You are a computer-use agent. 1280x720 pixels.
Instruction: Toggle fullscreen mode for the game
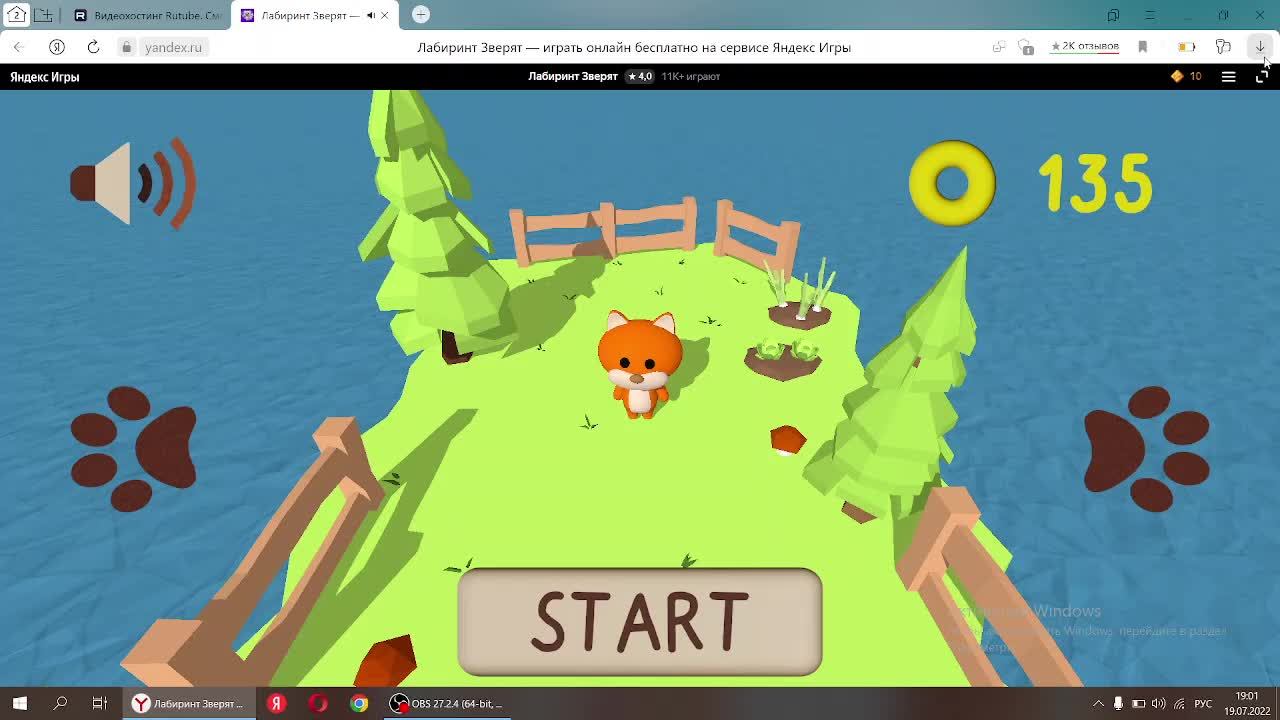[x=1261, y=77]
